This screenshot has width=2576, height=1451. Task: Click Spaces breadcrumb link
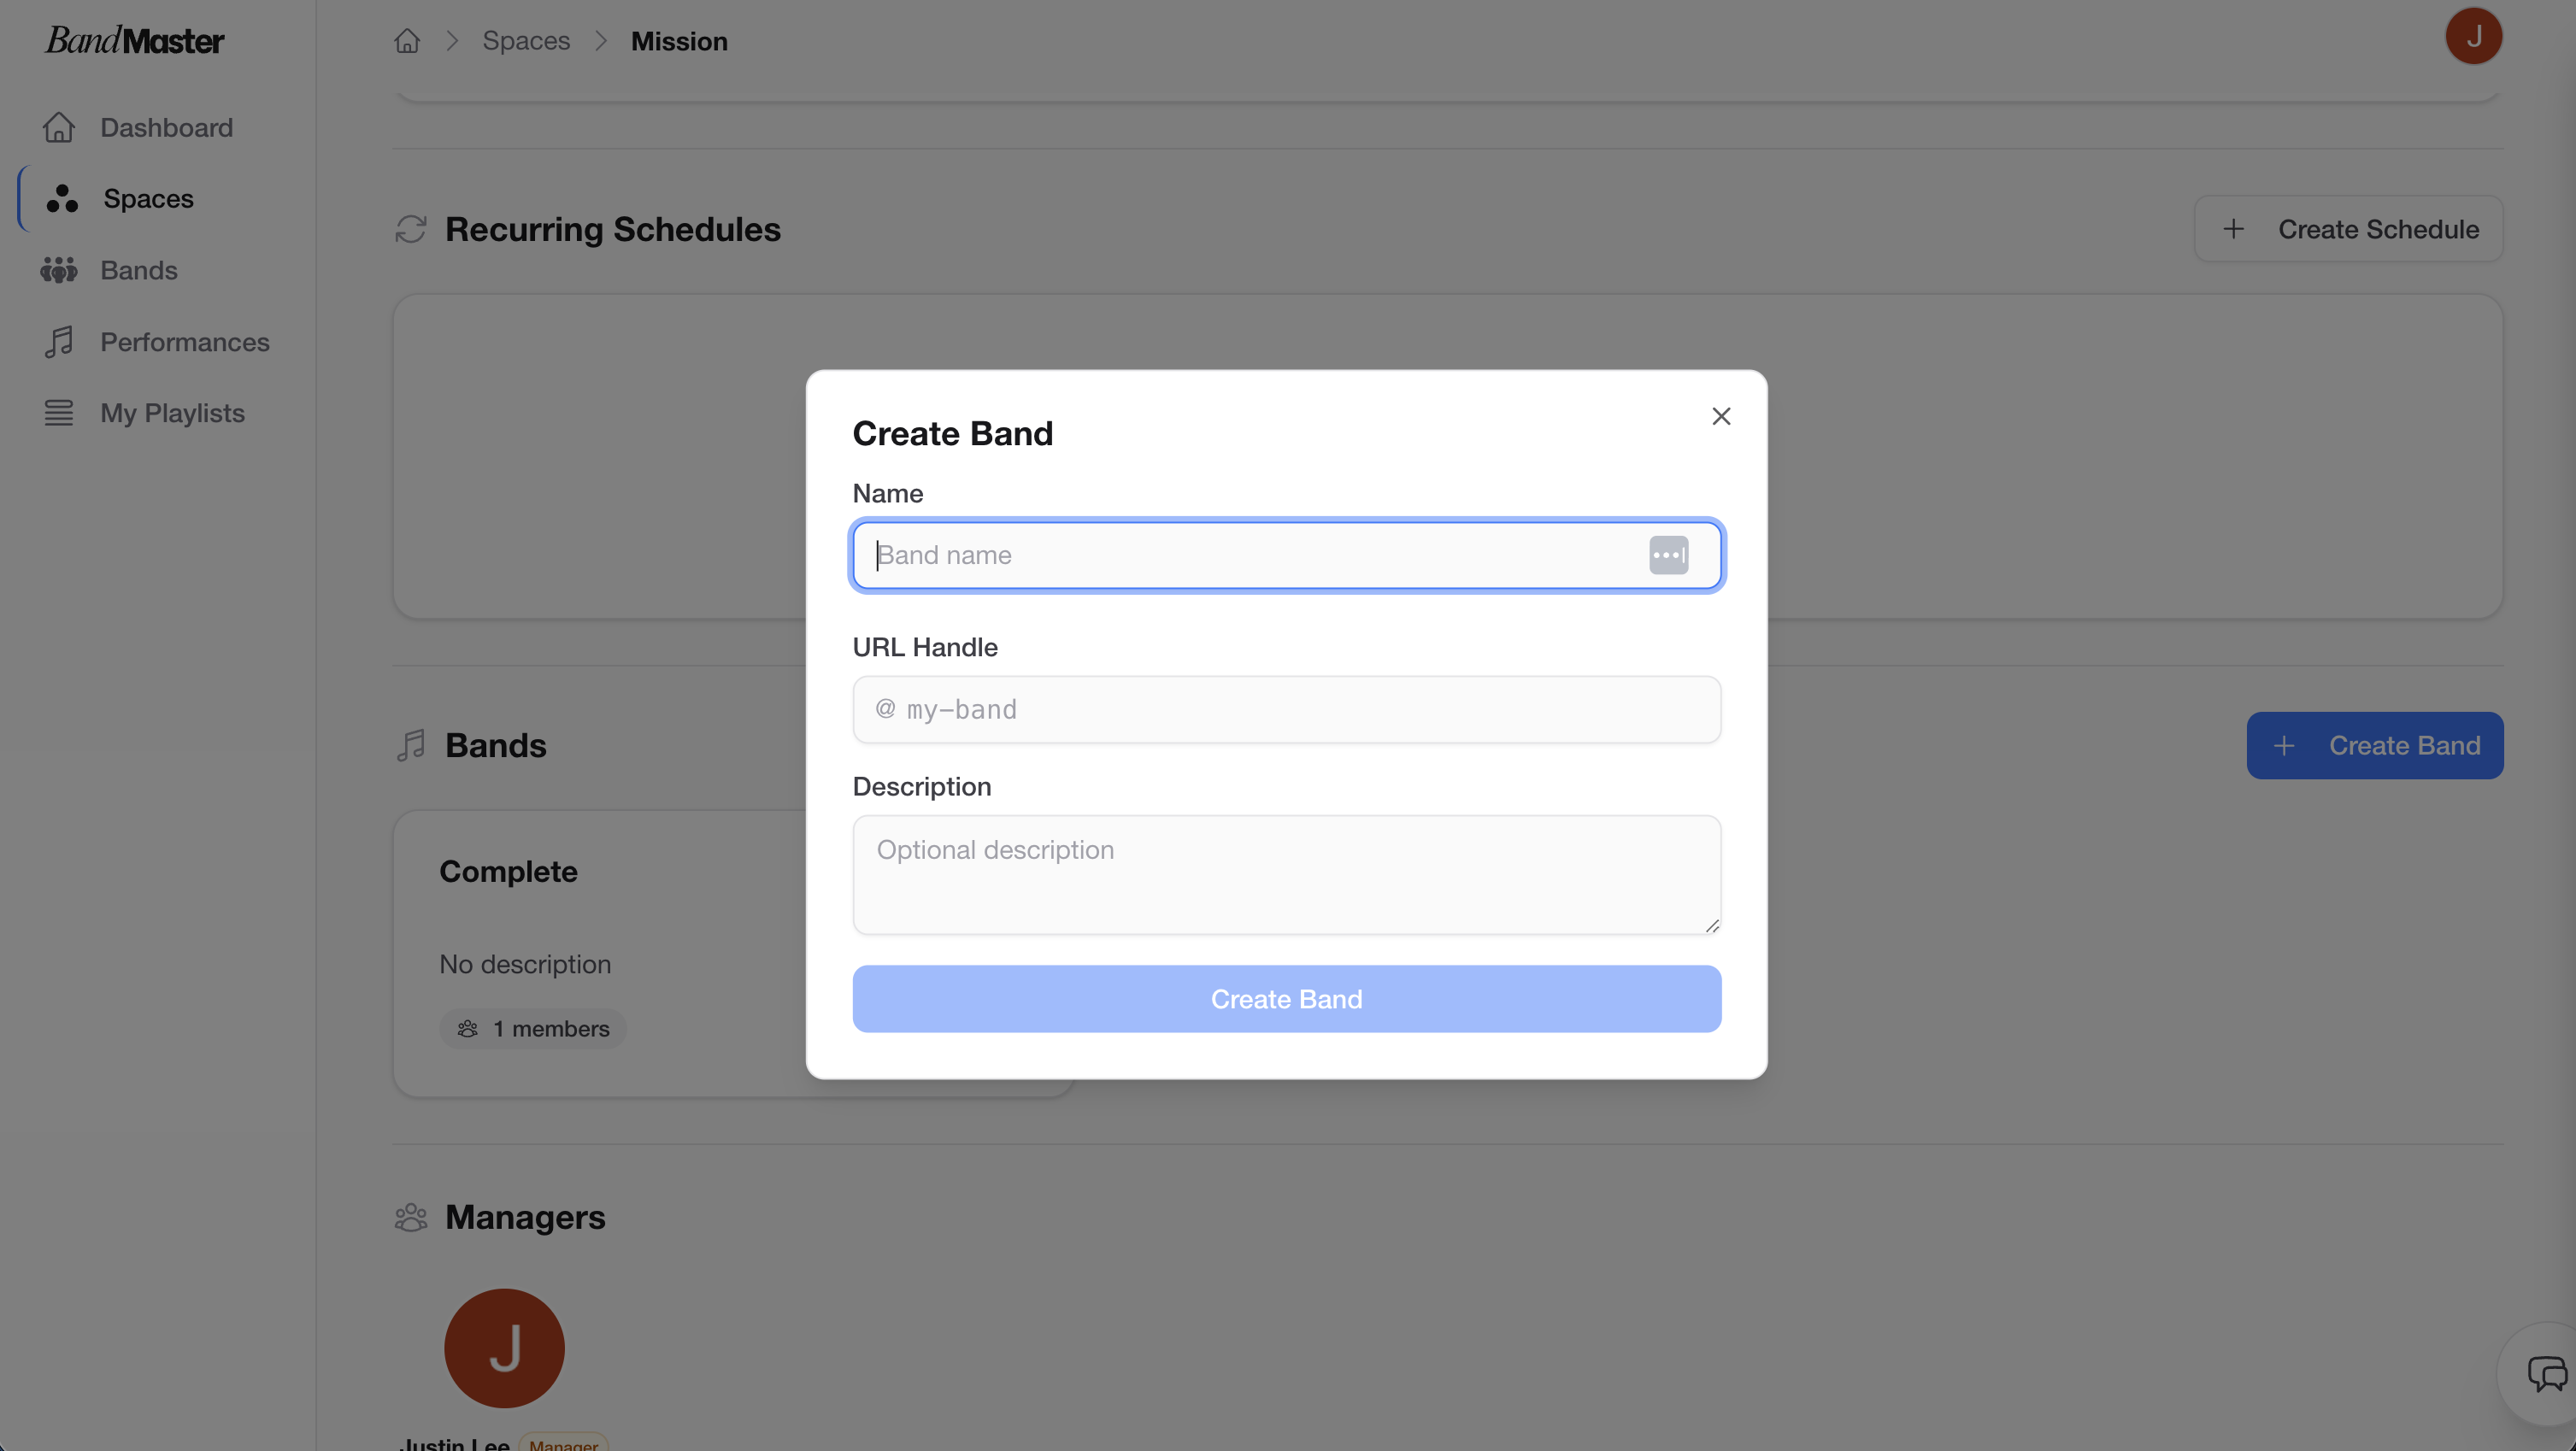click(526, 41)
